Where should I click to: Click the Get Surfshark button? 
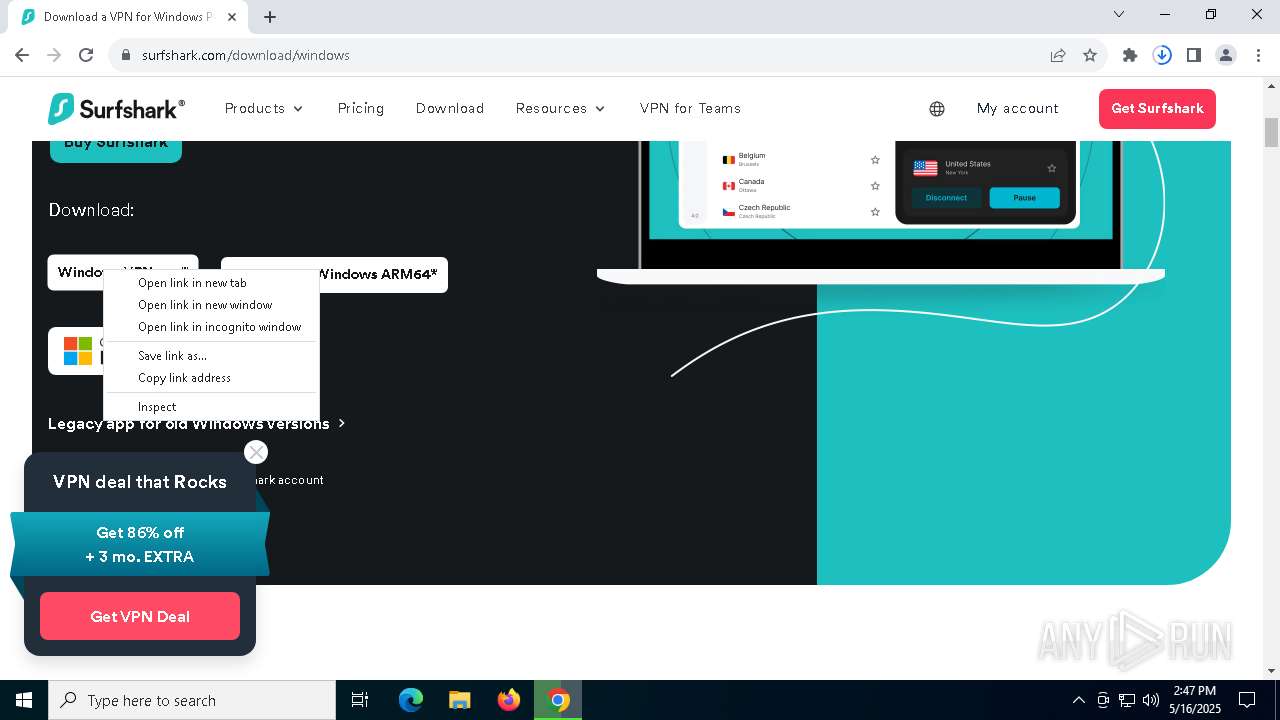click(x=1157, y=109)
